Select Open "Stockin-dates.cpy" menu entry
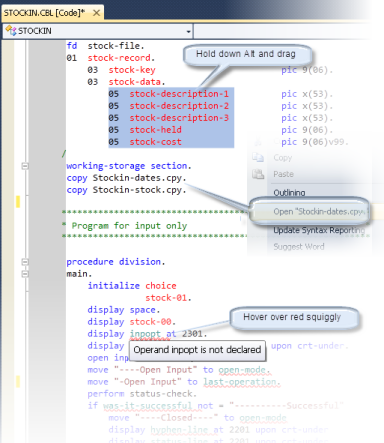Screen dimensions: 384x443 [318, 212]
